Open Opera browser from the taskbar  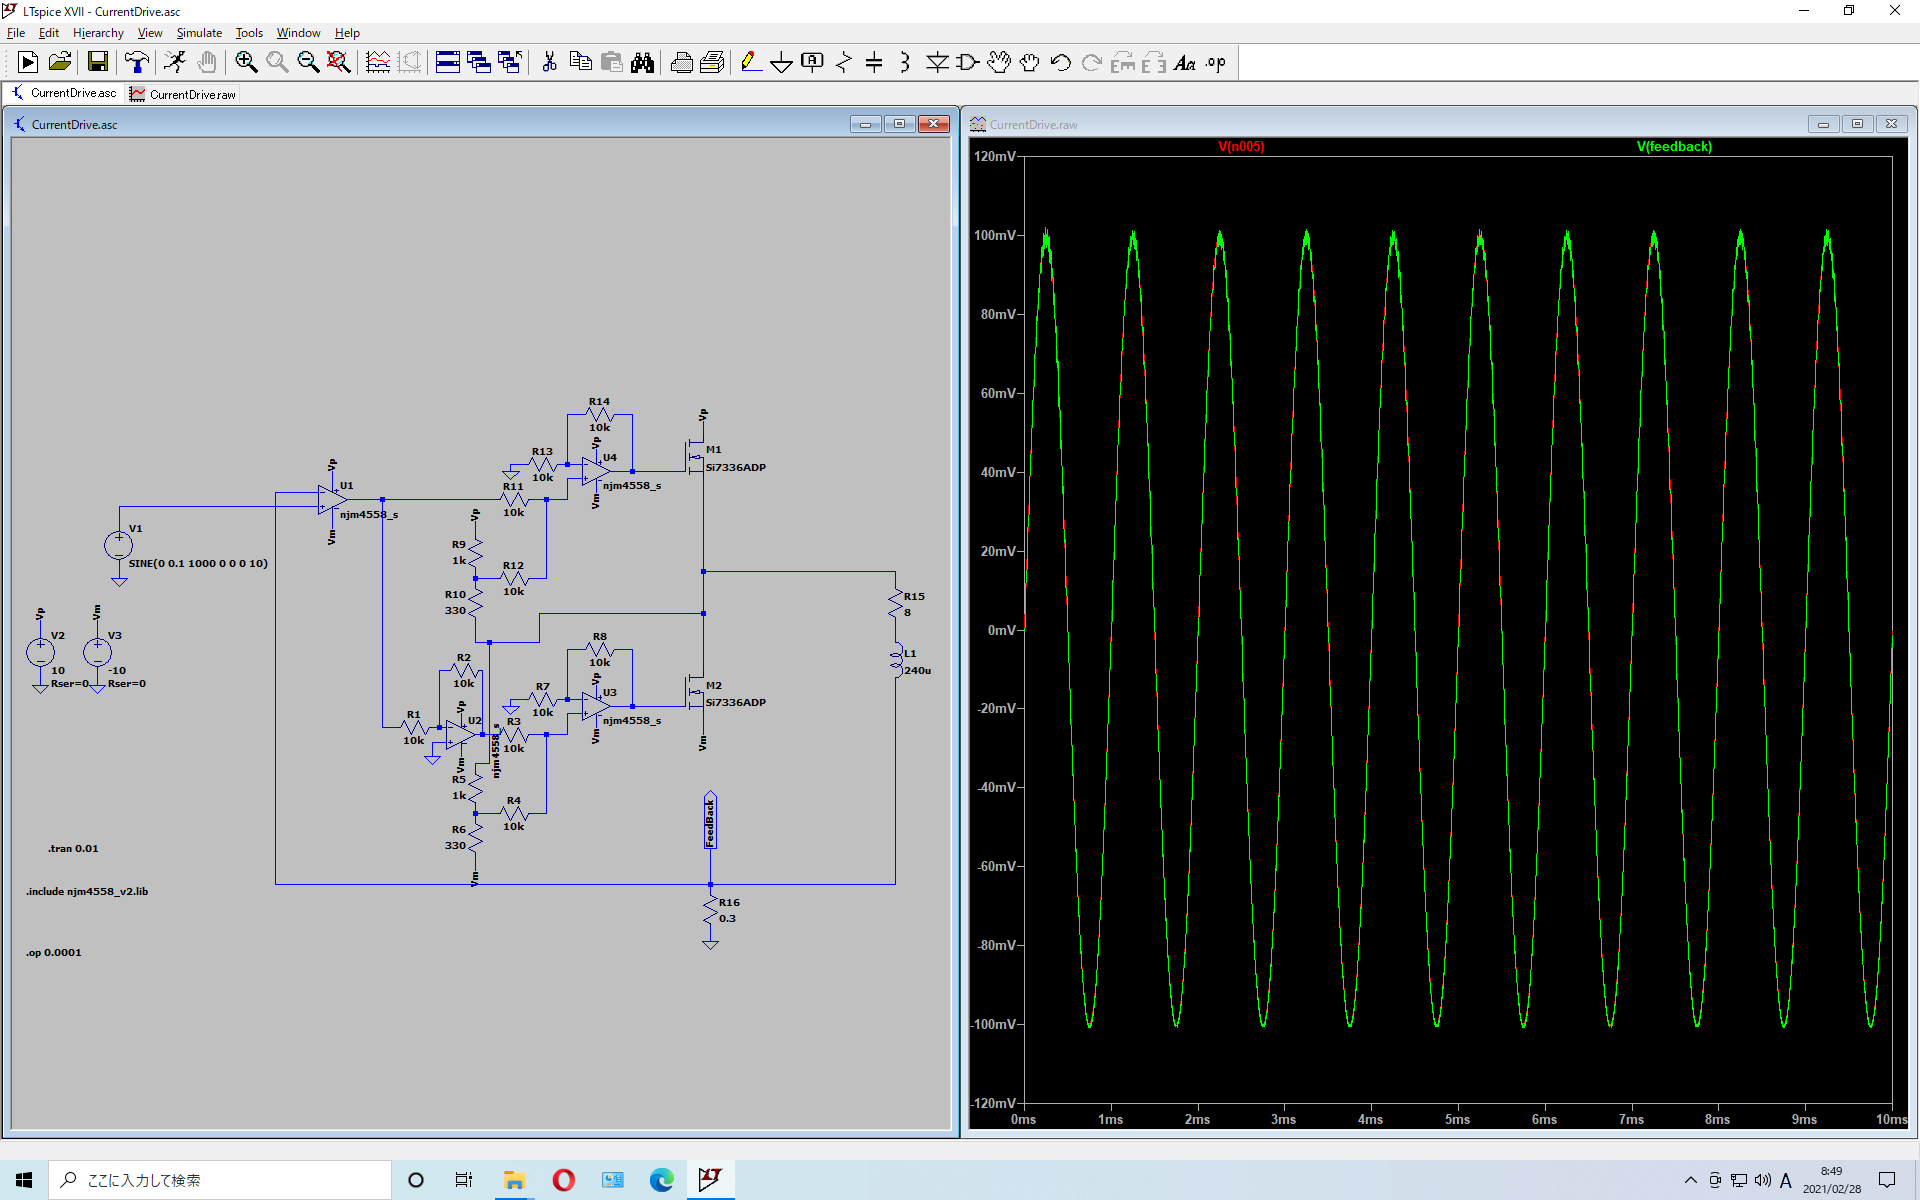[x=563, y=1180]
